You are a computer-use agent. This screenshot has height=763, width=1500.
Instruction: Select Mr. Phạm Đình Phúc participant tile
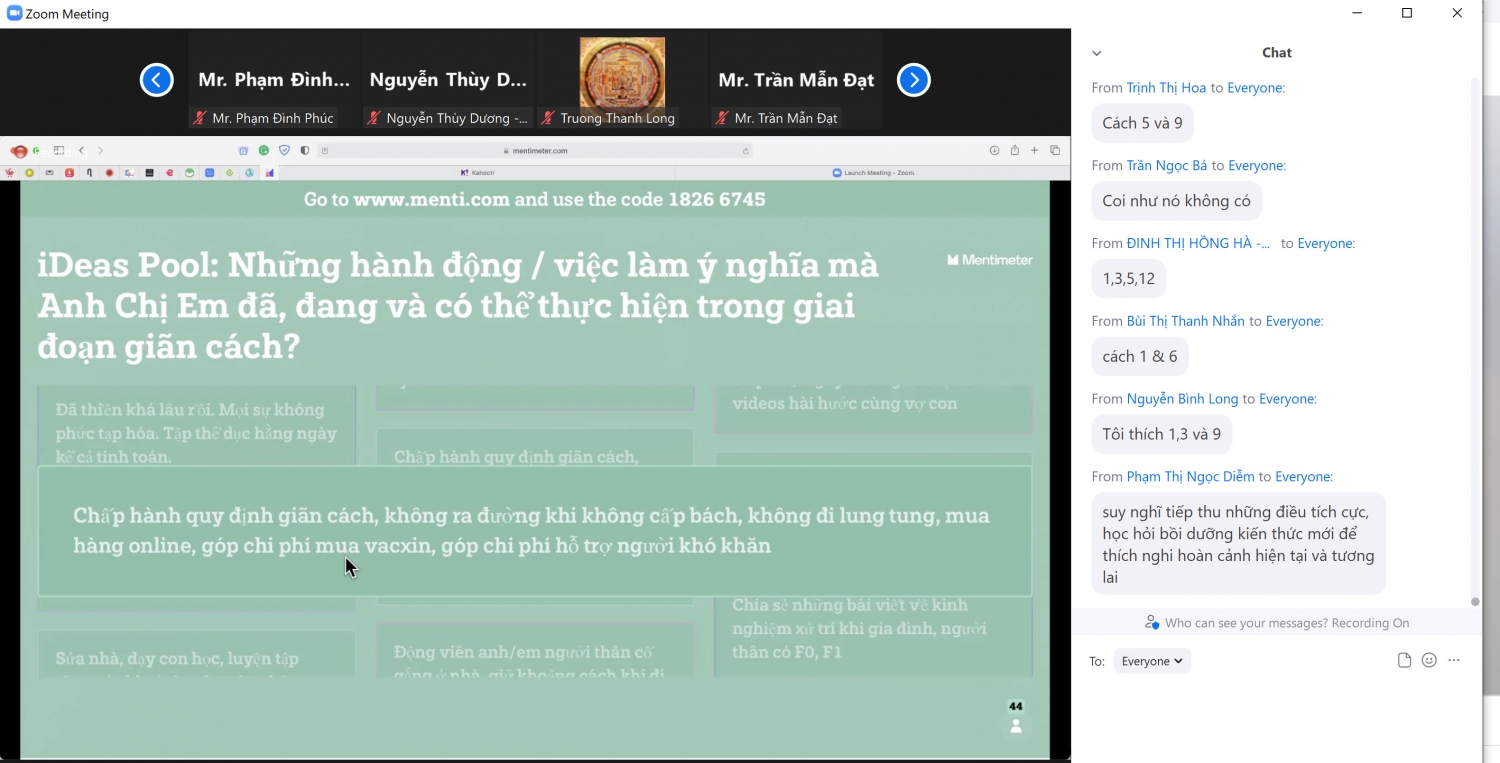coord(274,81)
